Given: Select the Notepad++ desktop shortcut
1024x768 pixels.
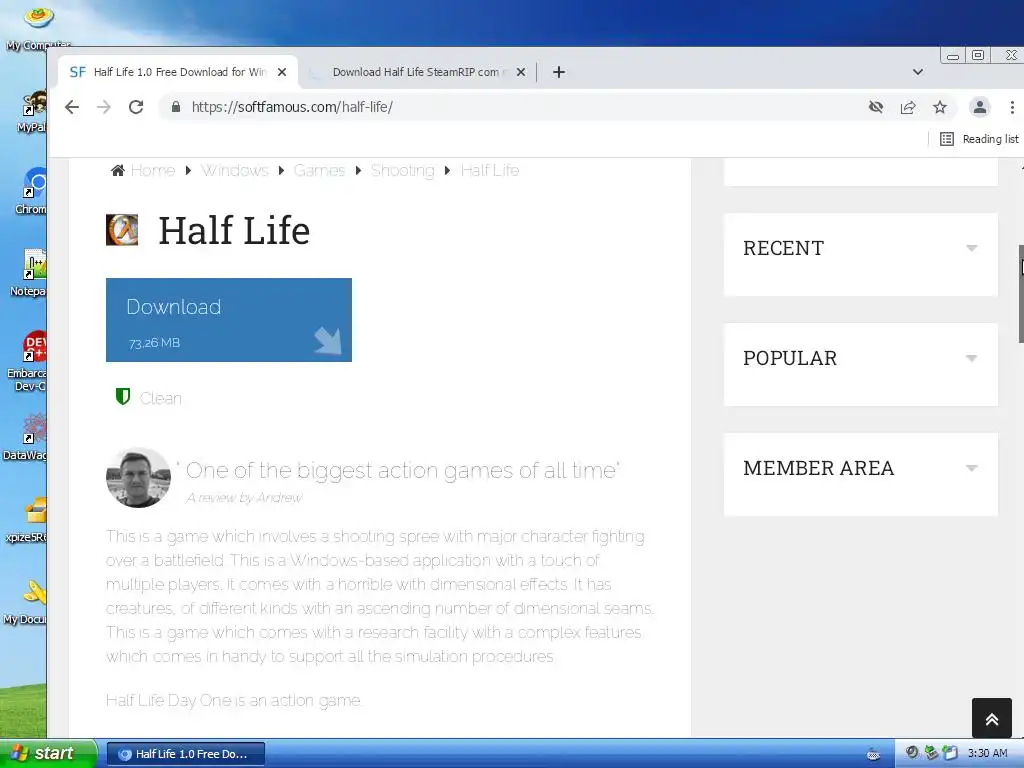Looking at the screenshot, I should click(x=29, y=274).
